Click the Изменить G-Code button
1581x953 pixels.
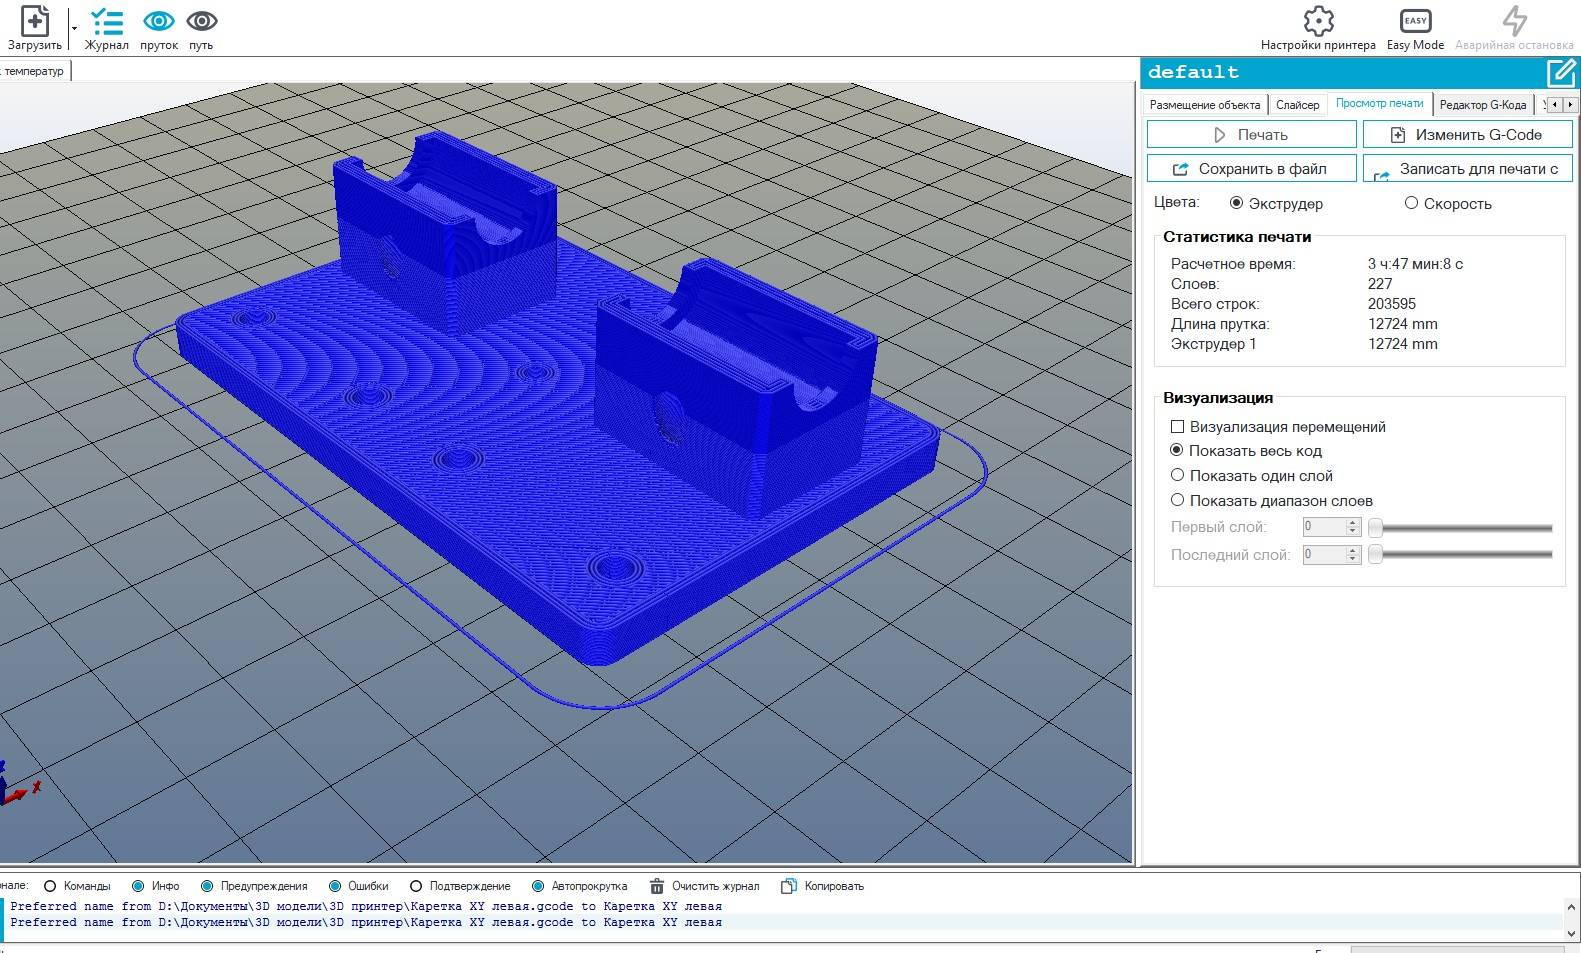click(x=1467, y=134)
